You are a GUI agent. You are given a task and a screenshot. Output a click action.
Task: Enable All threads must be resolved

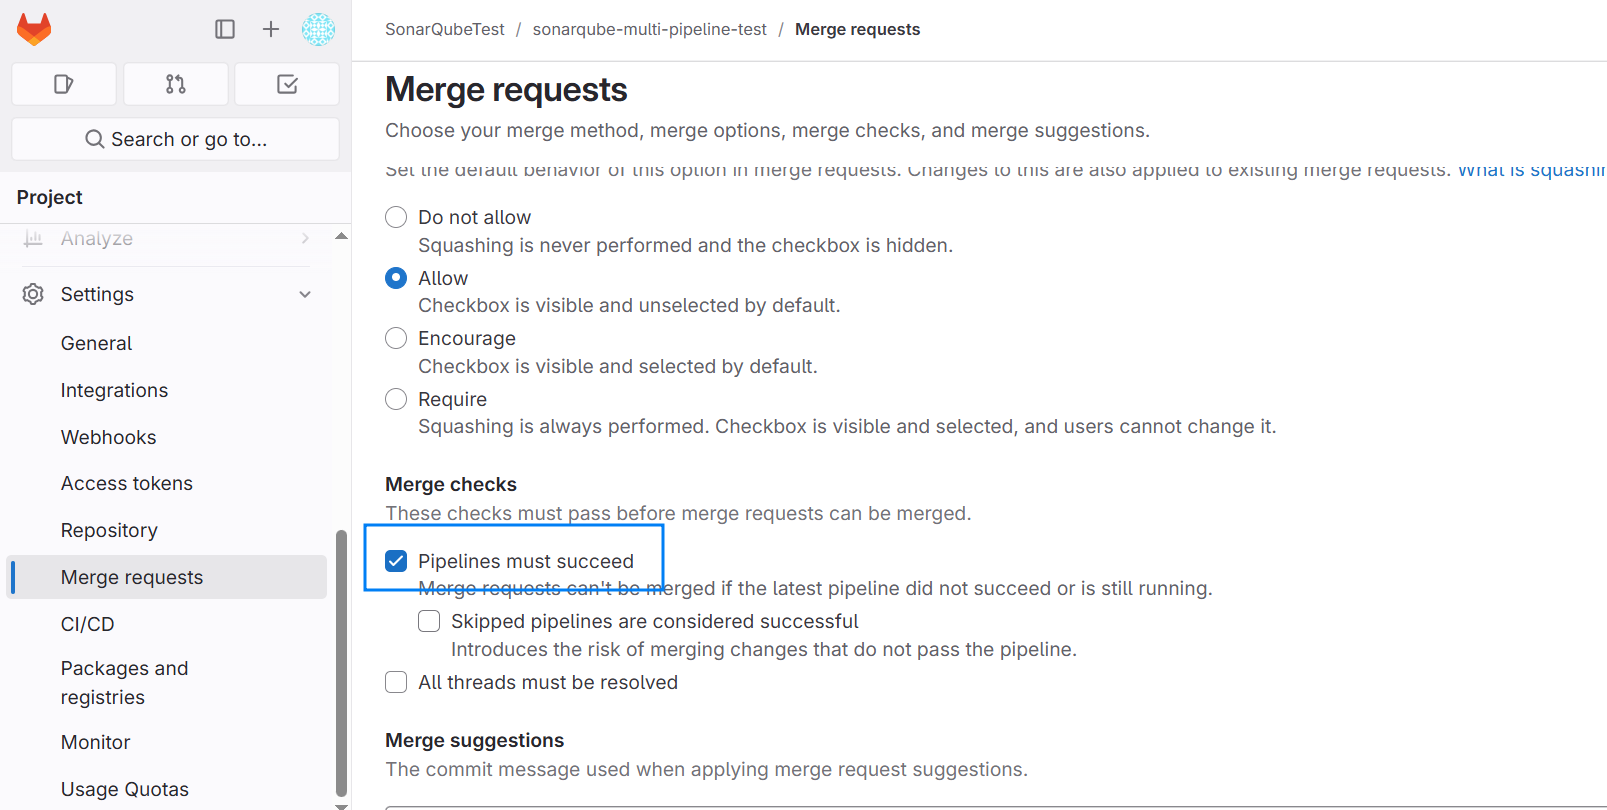tap(396, 682)
